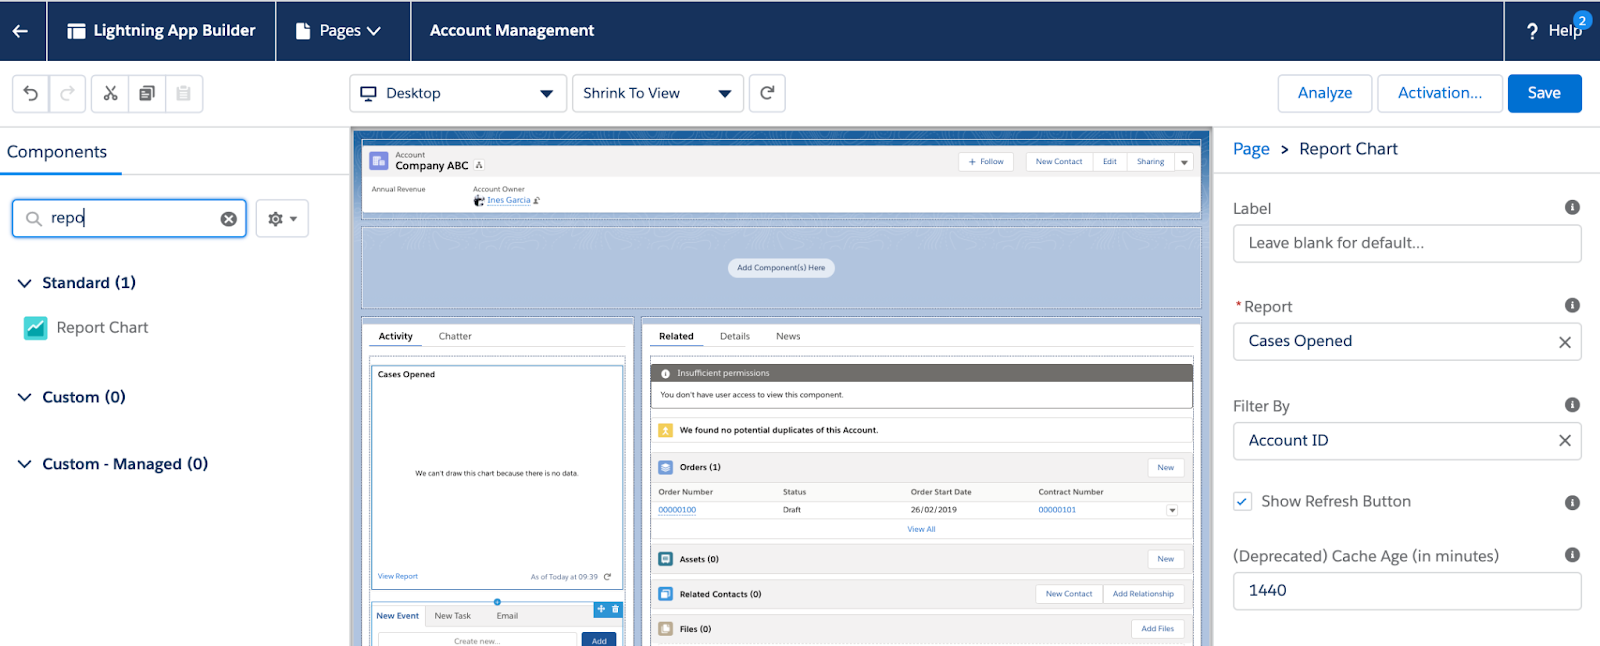
Task: Click the Files related list icon
Action: [x=666, y=629]
